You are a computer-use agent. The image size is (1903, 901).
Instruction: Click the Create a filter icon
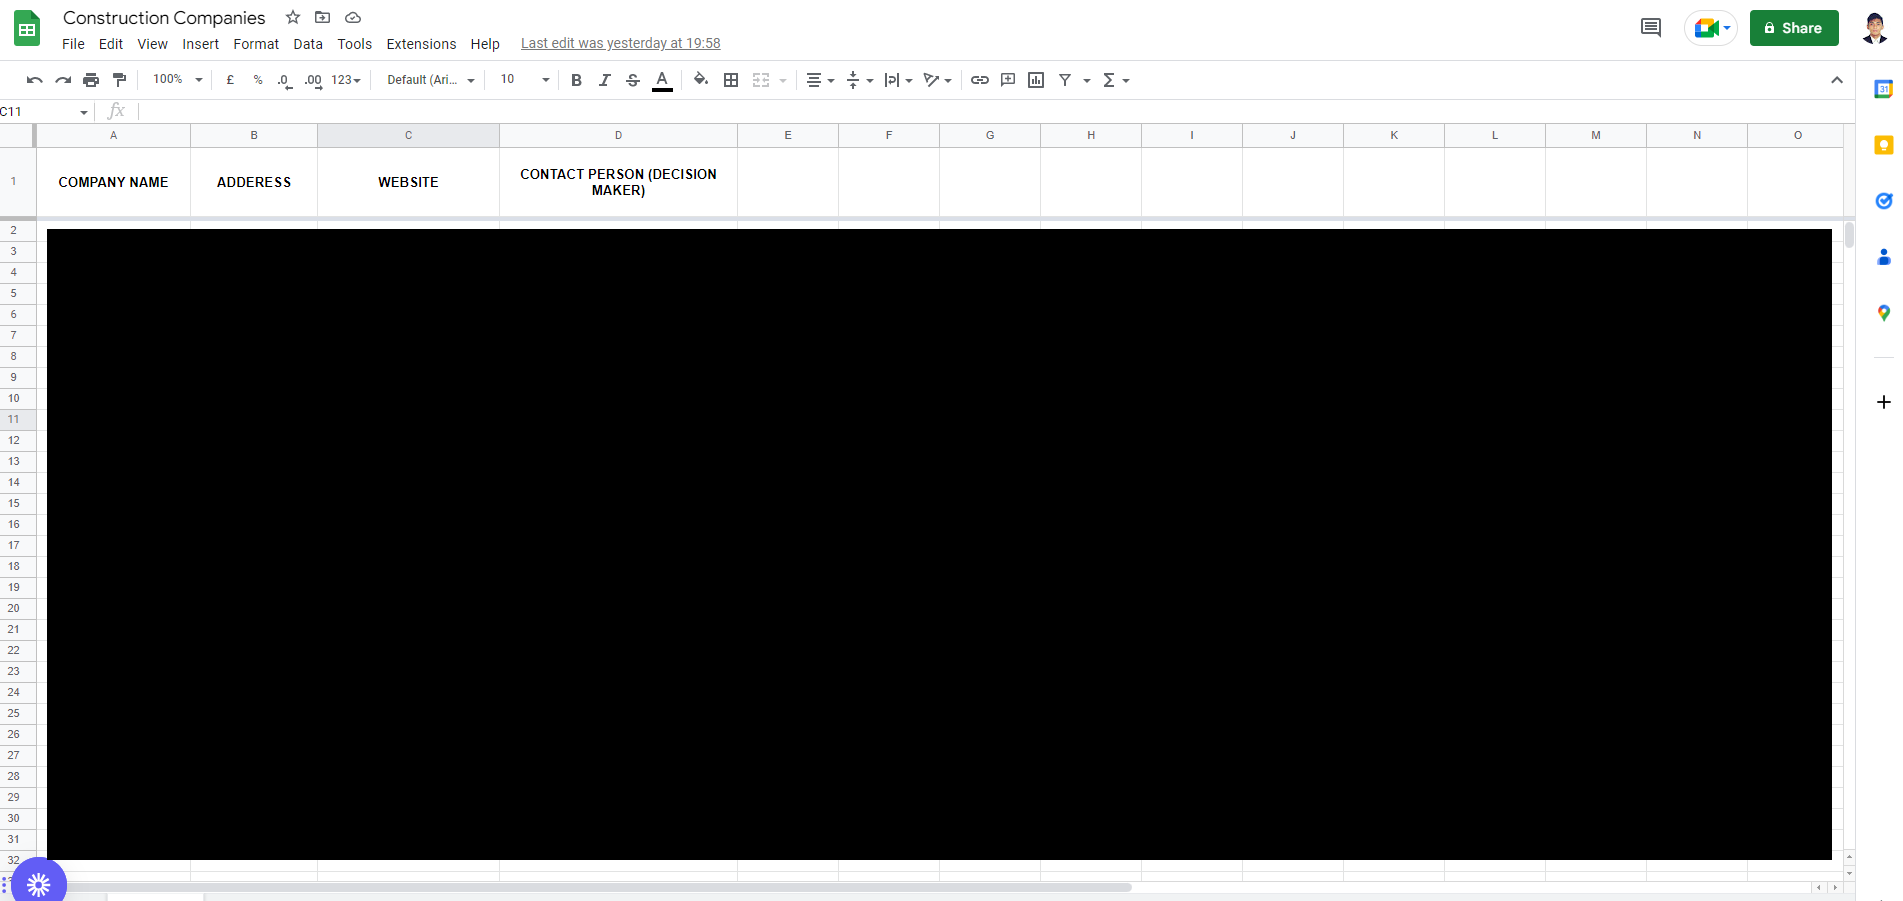(x=1065, y=80)
